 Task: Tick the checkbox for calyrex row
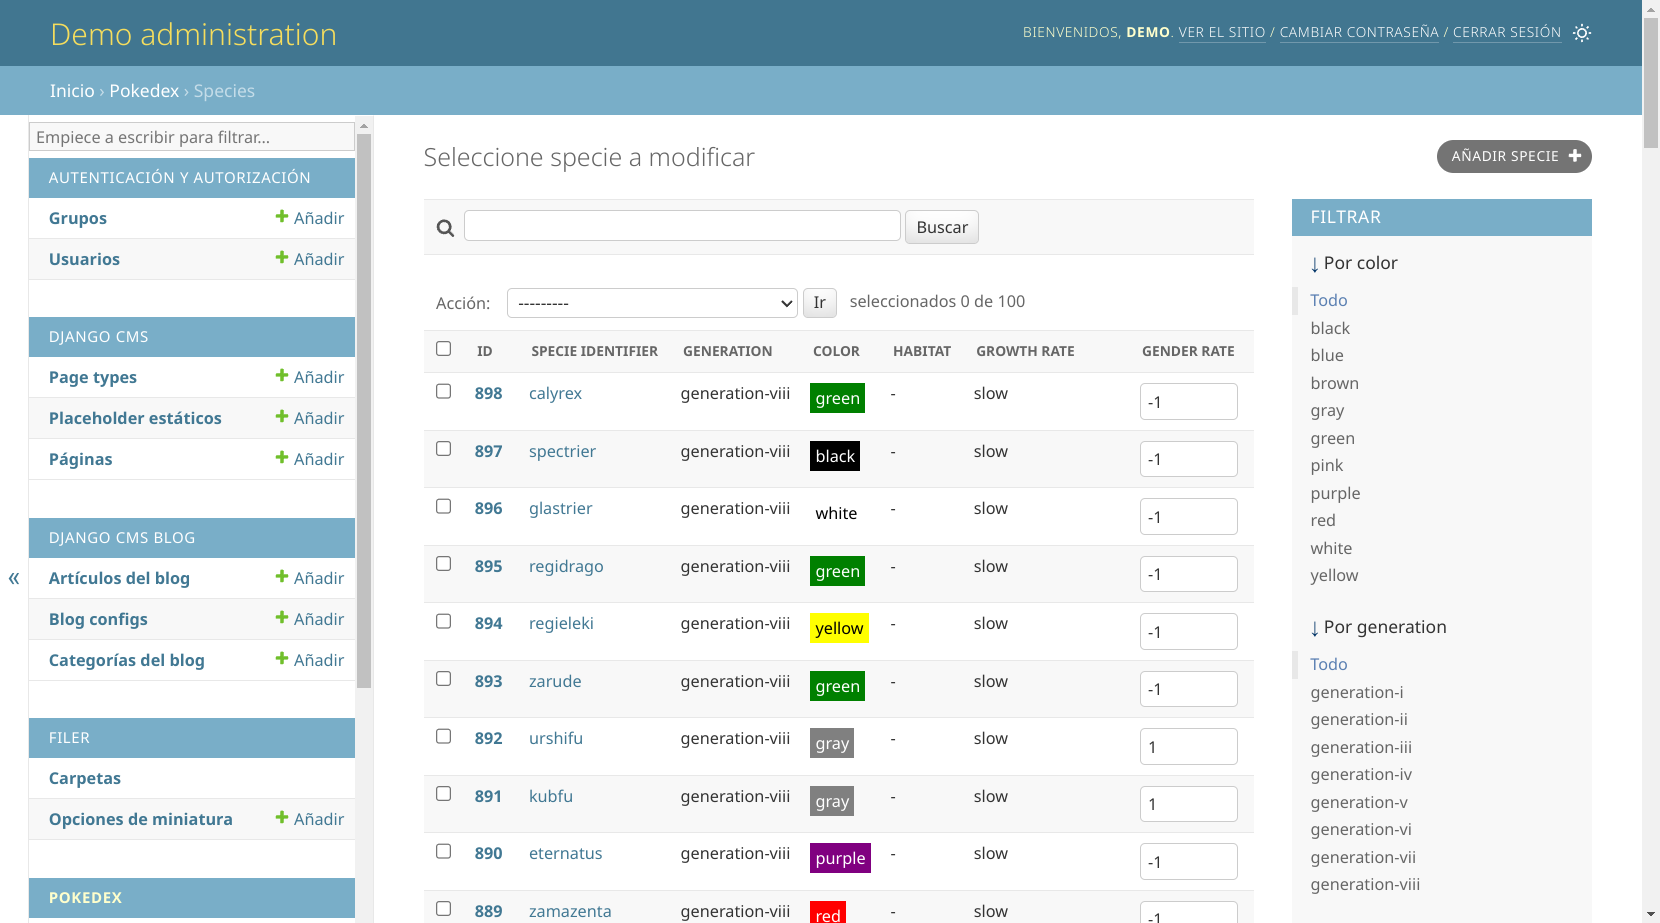click(443, 391)
